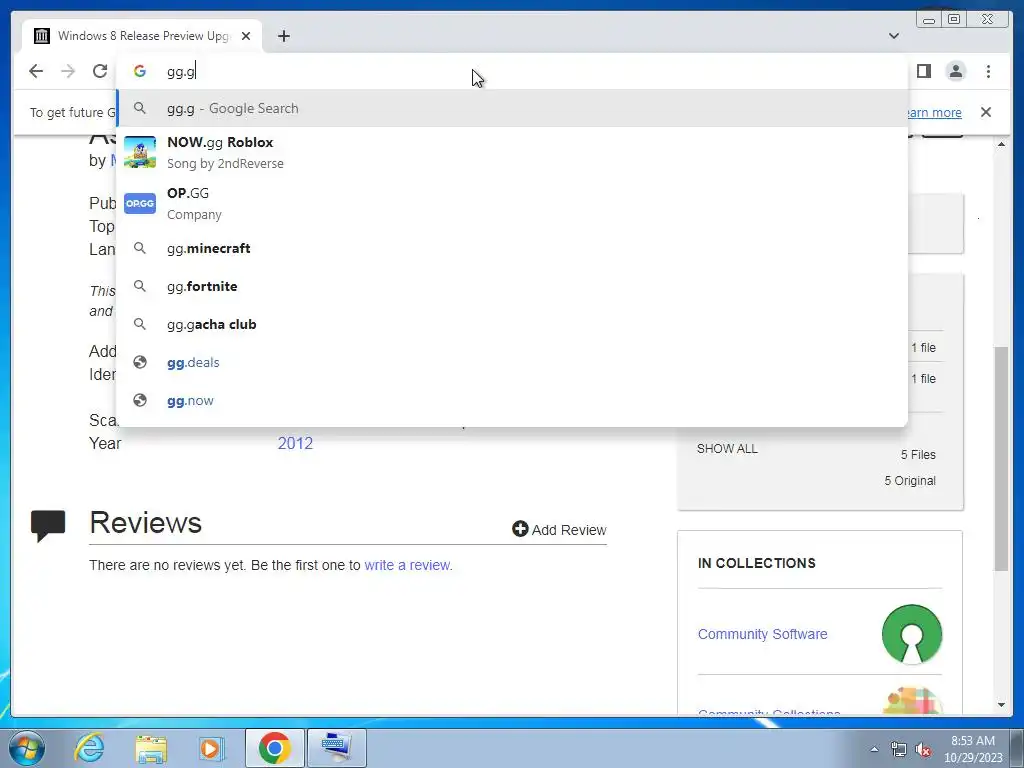This screenshot has width=1024, height=768.
Task: Click the green Community Software logo
Action: (912, 634)
